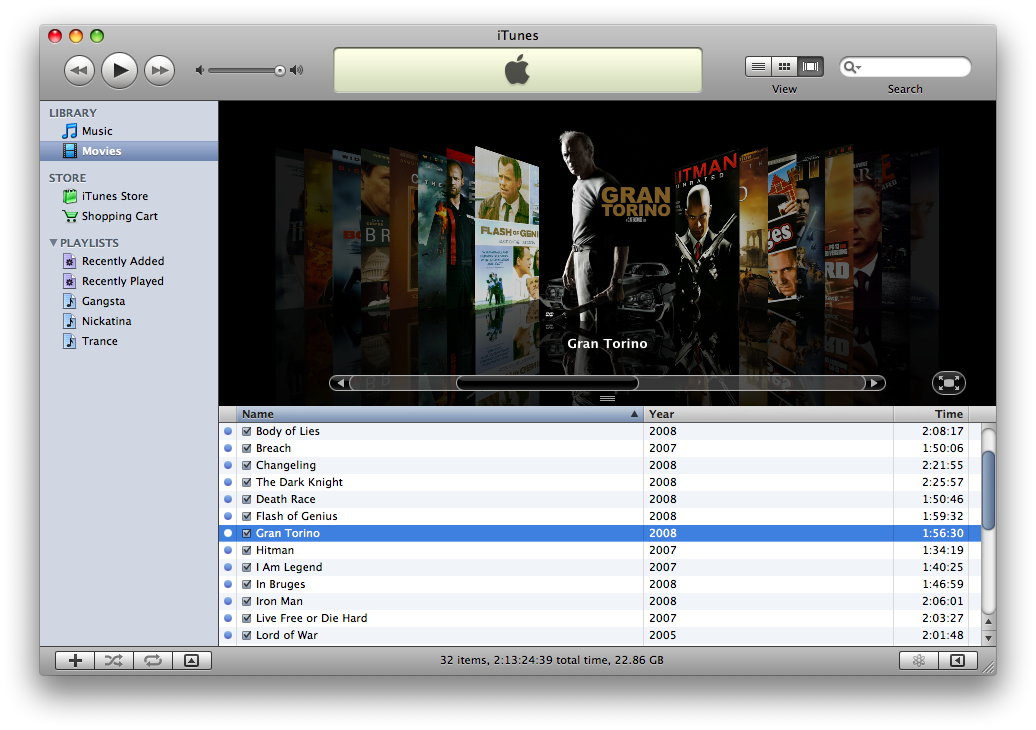Uncheck The Dark Knight checkbox
The width and height of the screenshot is (1036, 730).
pos(246,482)
